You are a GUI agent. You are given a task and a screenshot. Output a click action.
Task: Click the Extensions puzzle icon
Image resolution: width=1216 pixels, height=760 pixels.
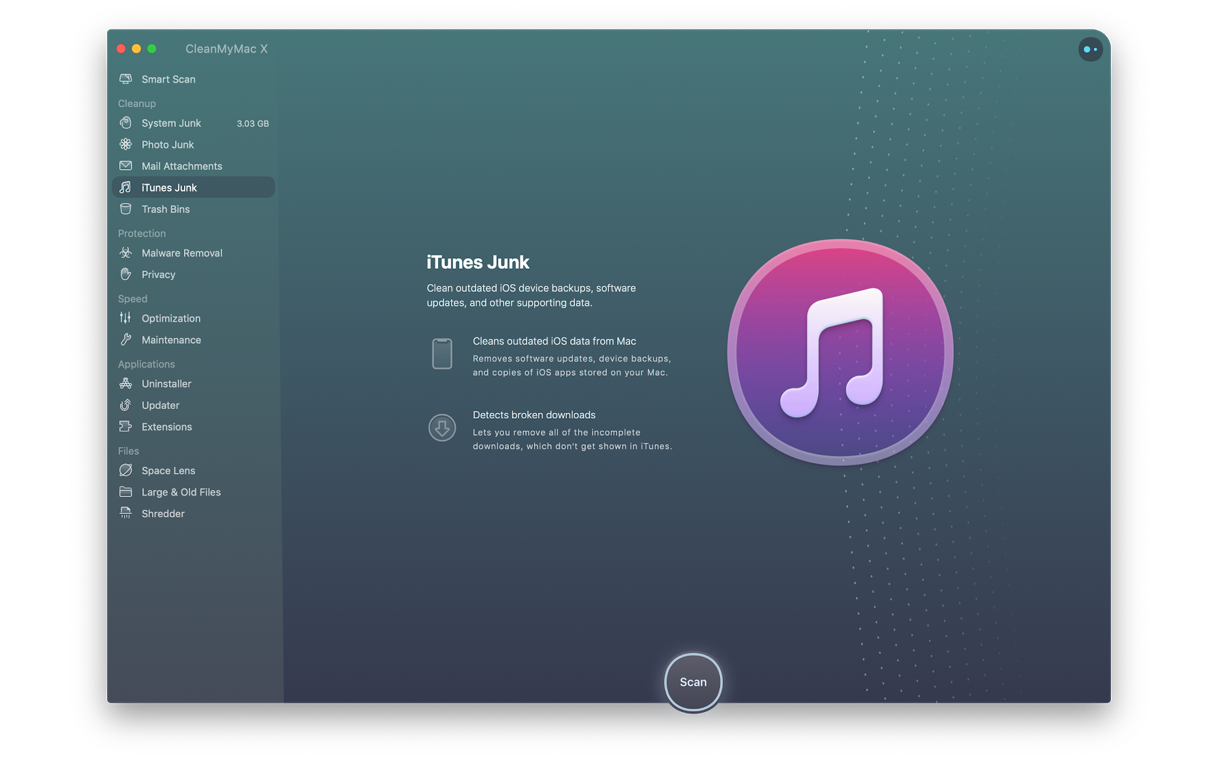click(x=125, y=427)
